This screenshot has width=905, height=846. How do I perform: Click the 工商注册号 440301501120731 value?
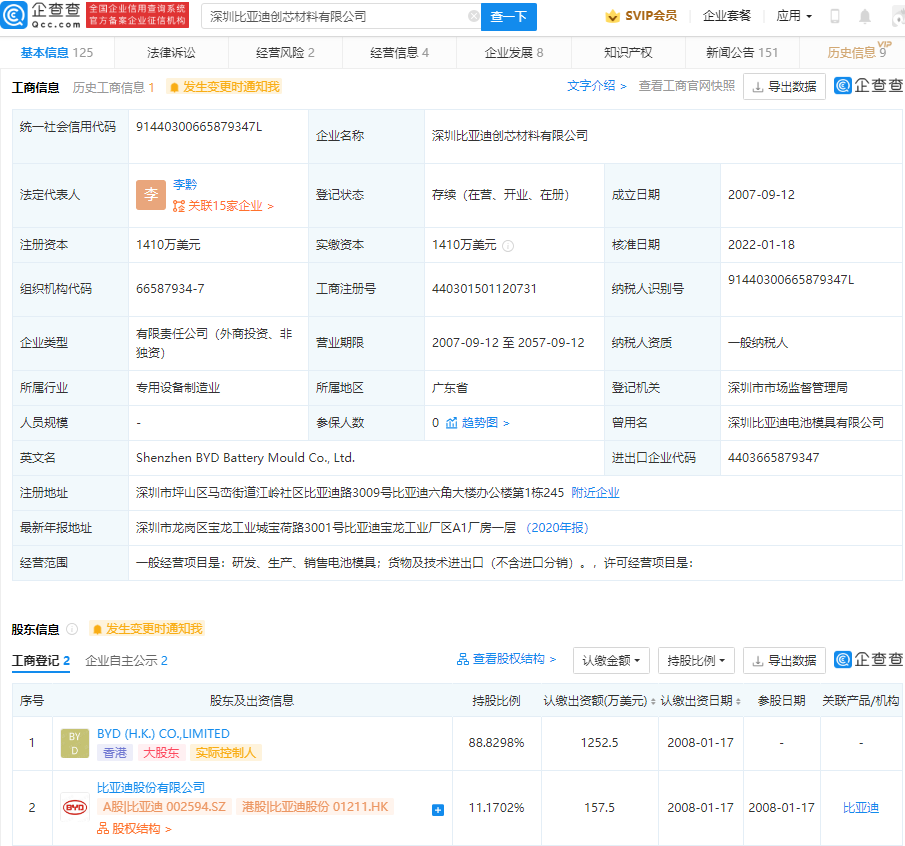[x=484, y=289]
